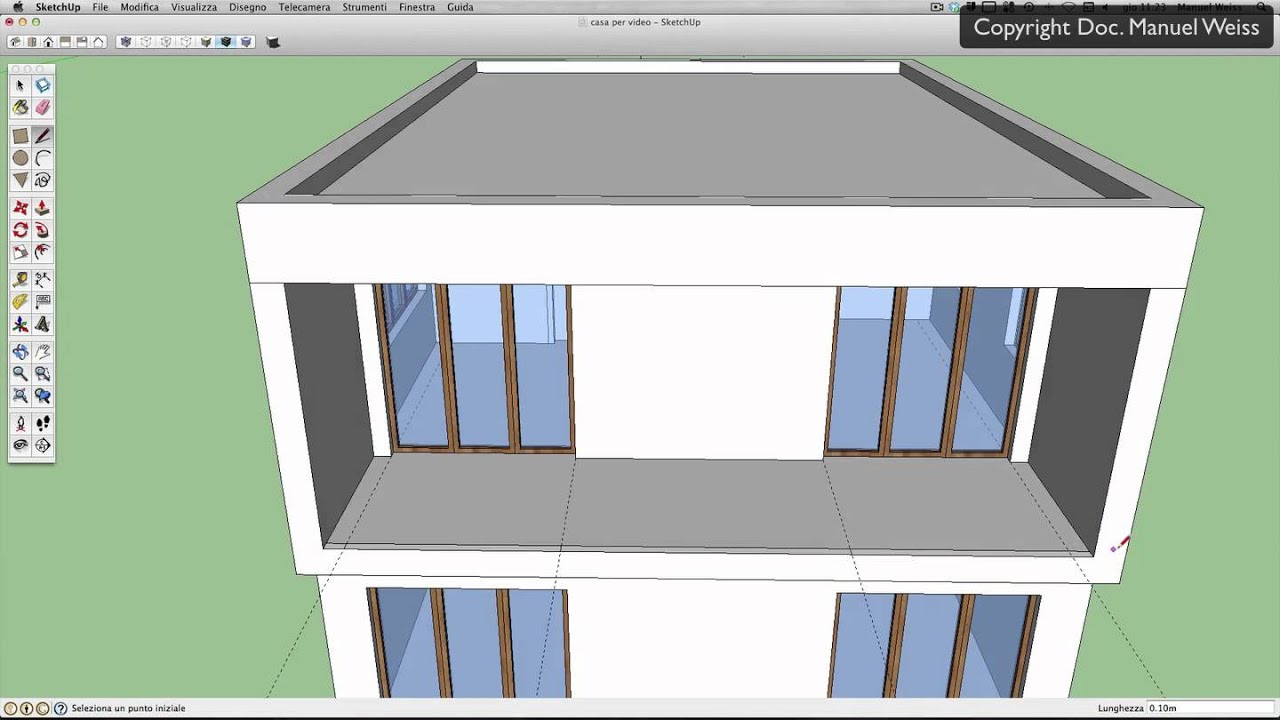The width and height of the screenshot is (1280, 720).
Task: Enable Monochrome face style
Action: (x=246, y=42)
